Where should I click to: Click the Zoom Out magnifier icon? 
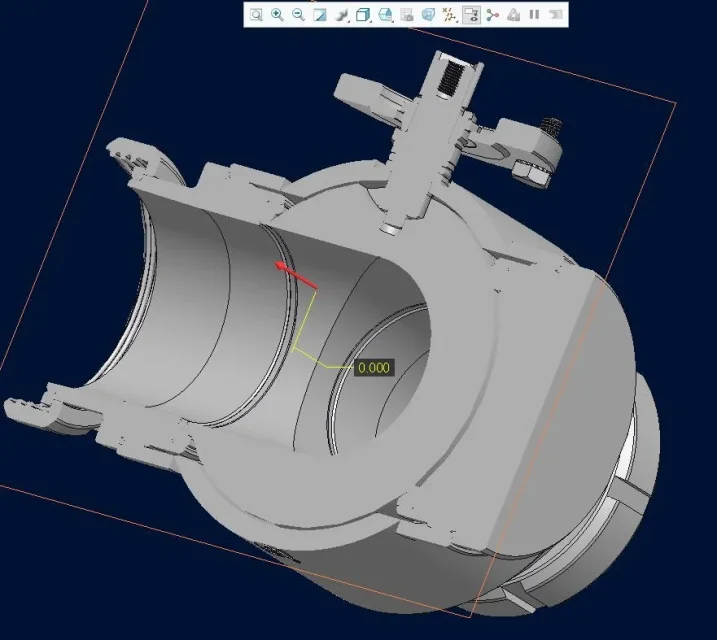click(298, 15)
